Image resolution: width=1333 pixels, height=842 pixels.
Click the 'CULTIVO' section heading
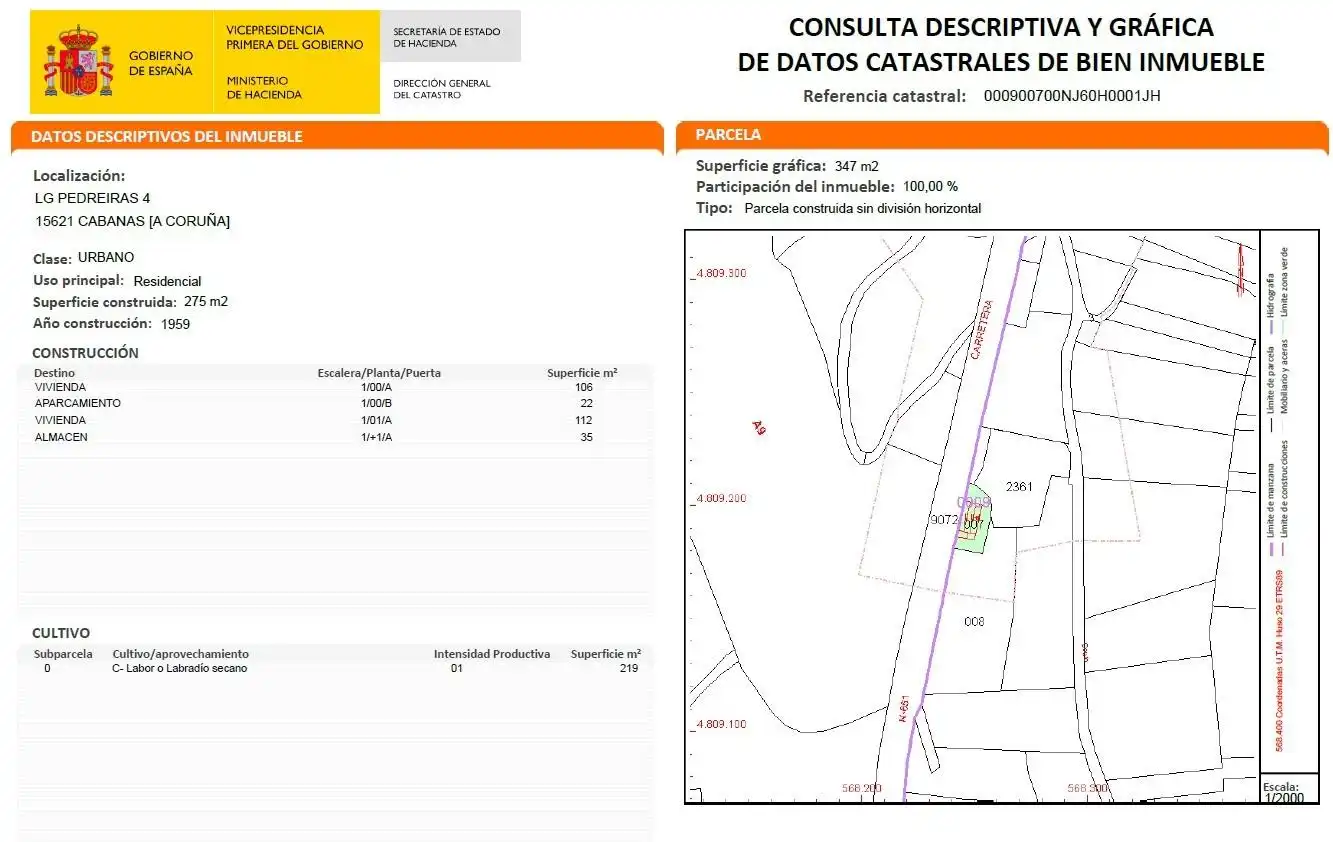[61, 633]
